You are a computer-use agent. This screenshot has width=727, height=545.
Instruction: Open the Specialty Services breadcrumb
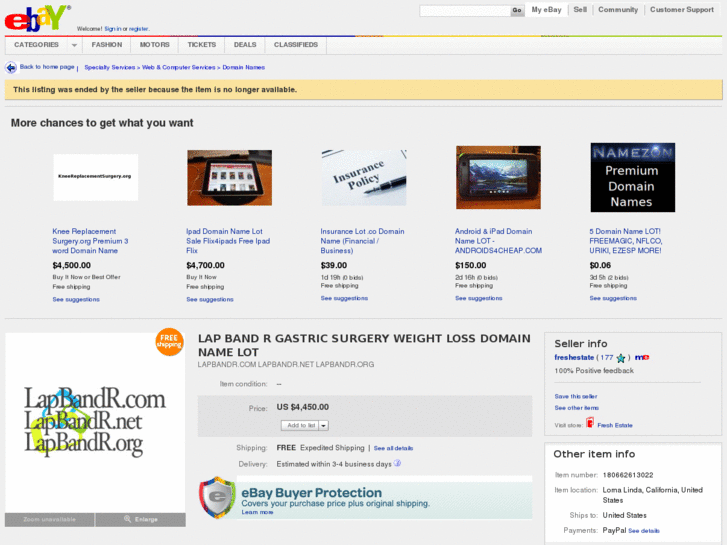tap(110, 68)
